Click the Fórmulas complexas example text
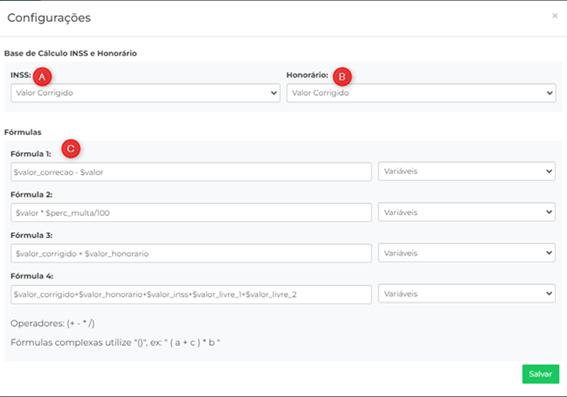Viewport: 567px width, 397px height. click(x=115, y=342)
